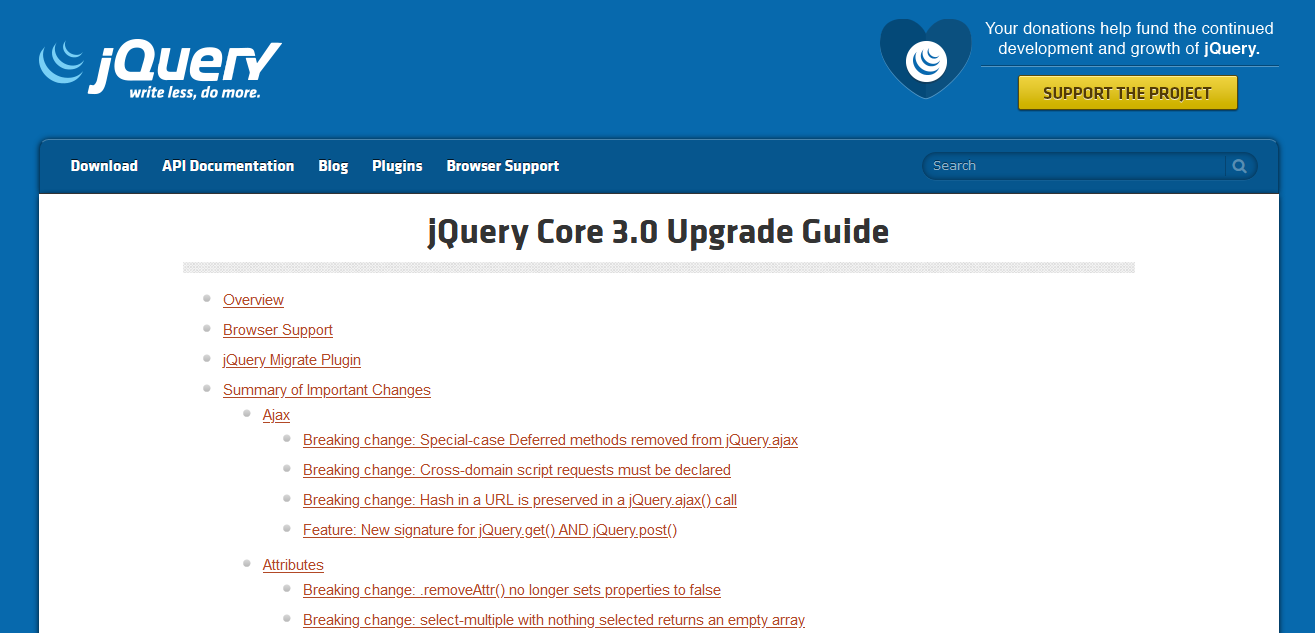The image size is (1315, 633).
Task: Open the Attributes section link
Action: 293,565
